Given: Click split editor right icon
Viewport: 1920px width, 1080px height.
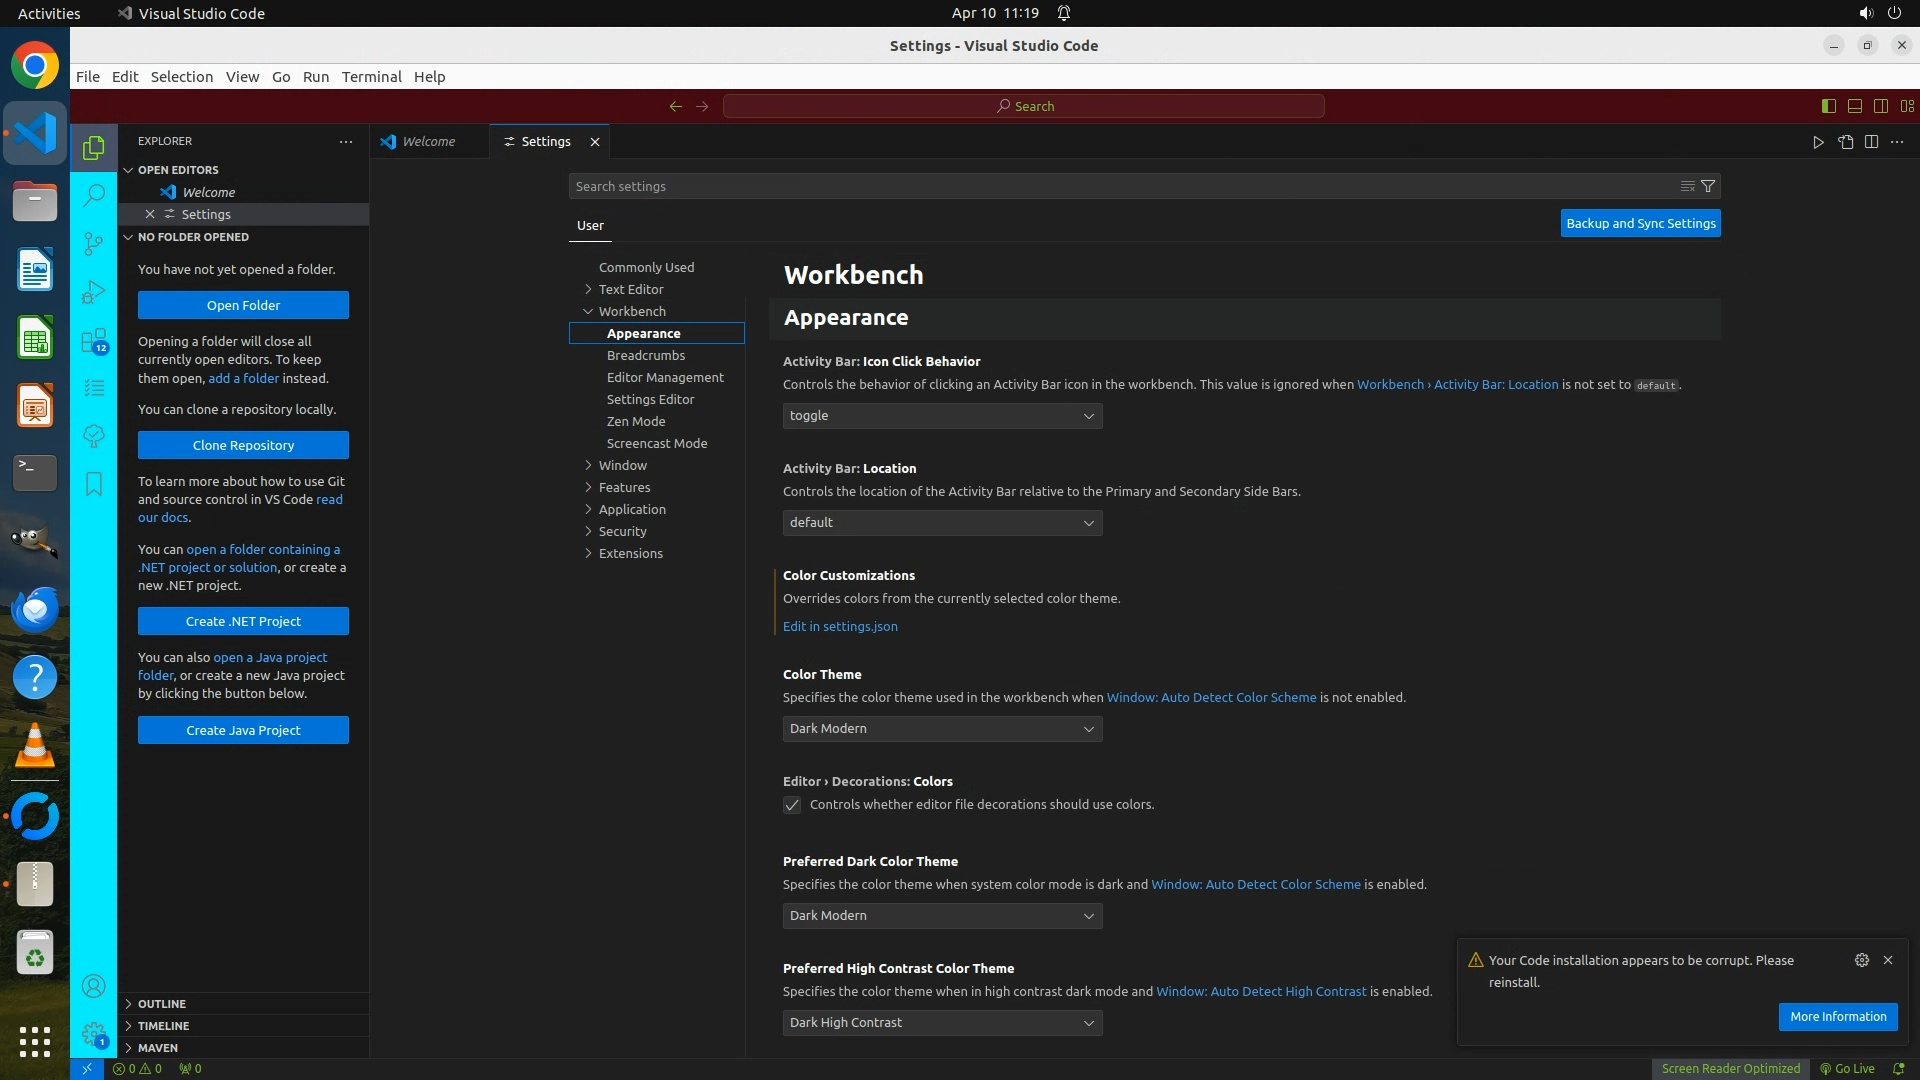Looking at the screenshot, I should (x=1871, y=142).
